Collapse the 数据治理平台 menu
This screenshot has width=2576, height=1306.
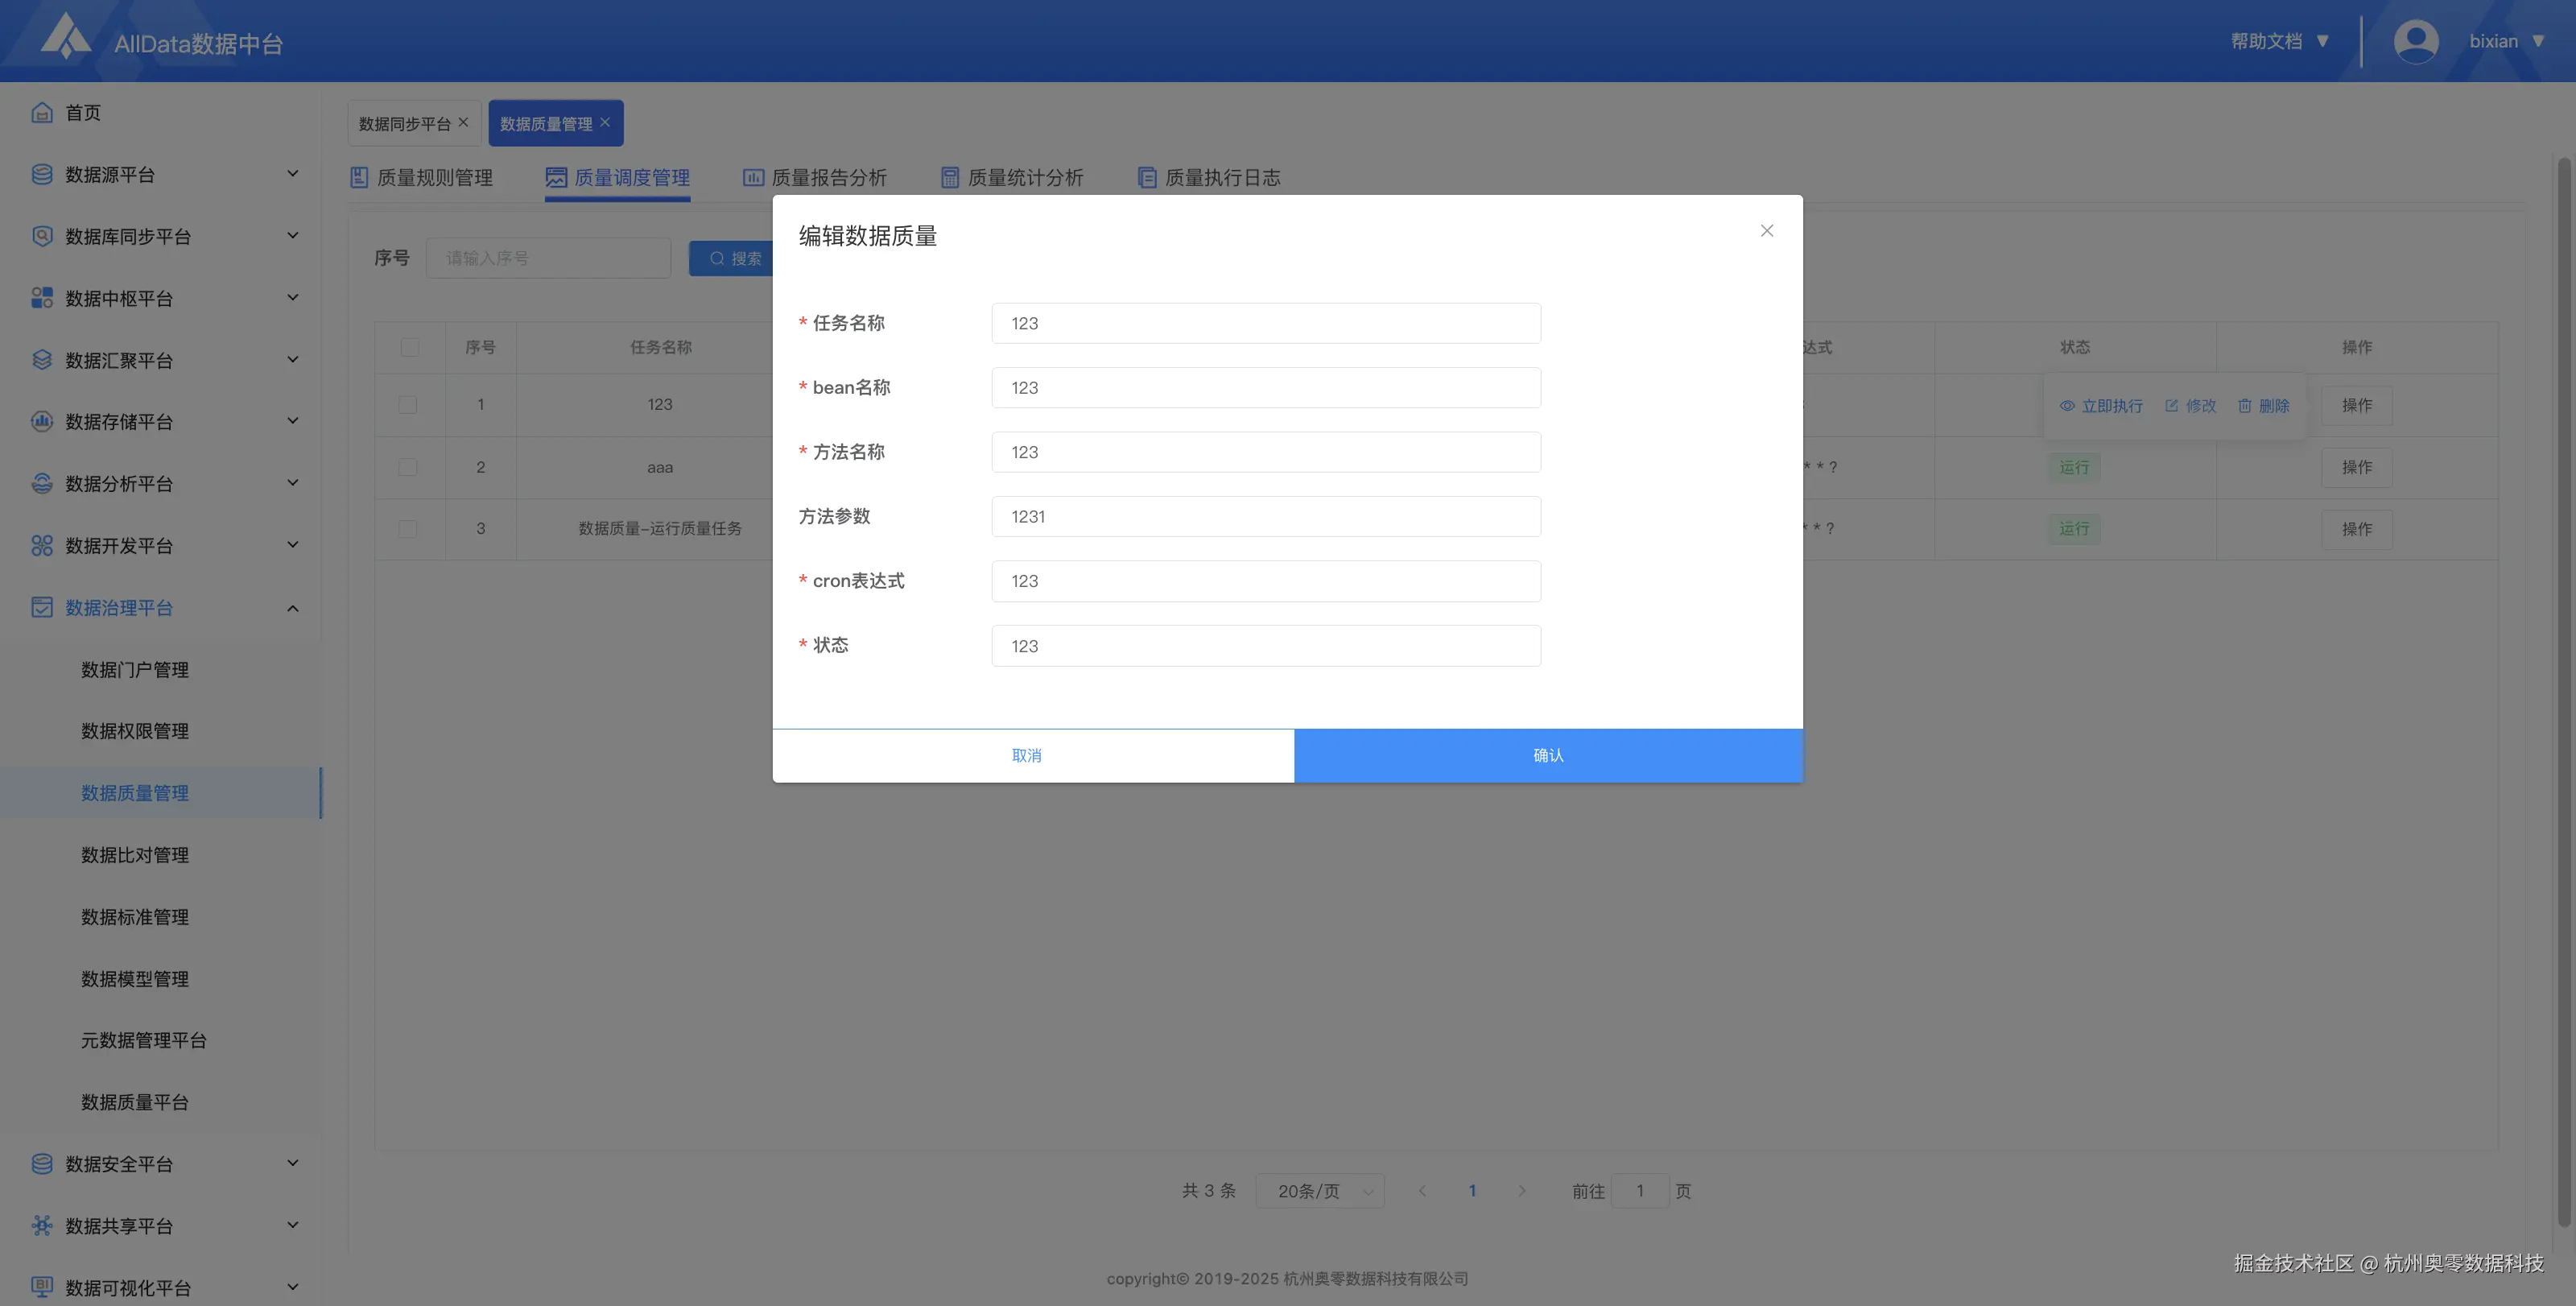292,608
